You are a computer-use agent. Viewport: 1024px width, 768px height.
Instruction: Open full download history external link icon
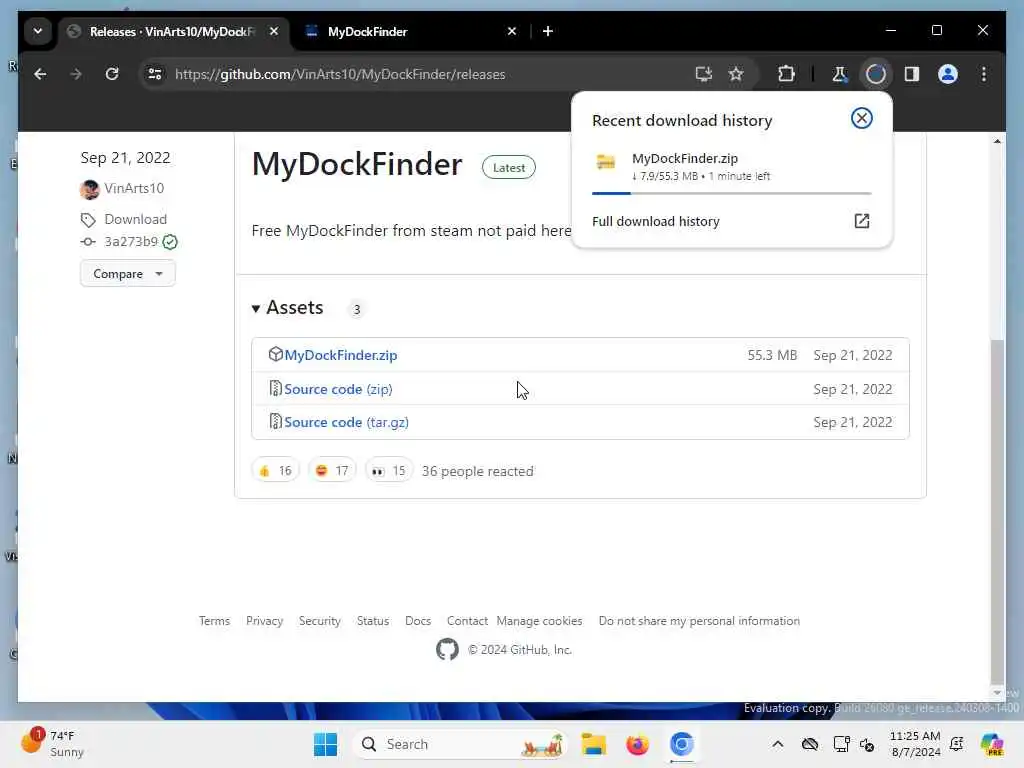pyautogui.click(x=861, y=221)
